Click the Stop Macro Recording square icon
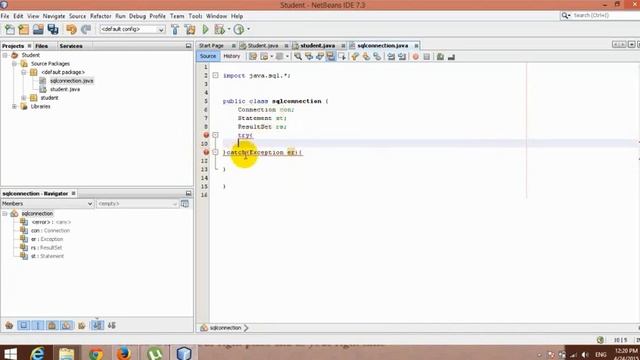The height and width of the screenshot is (360, 640). click(x=427, y=57)
